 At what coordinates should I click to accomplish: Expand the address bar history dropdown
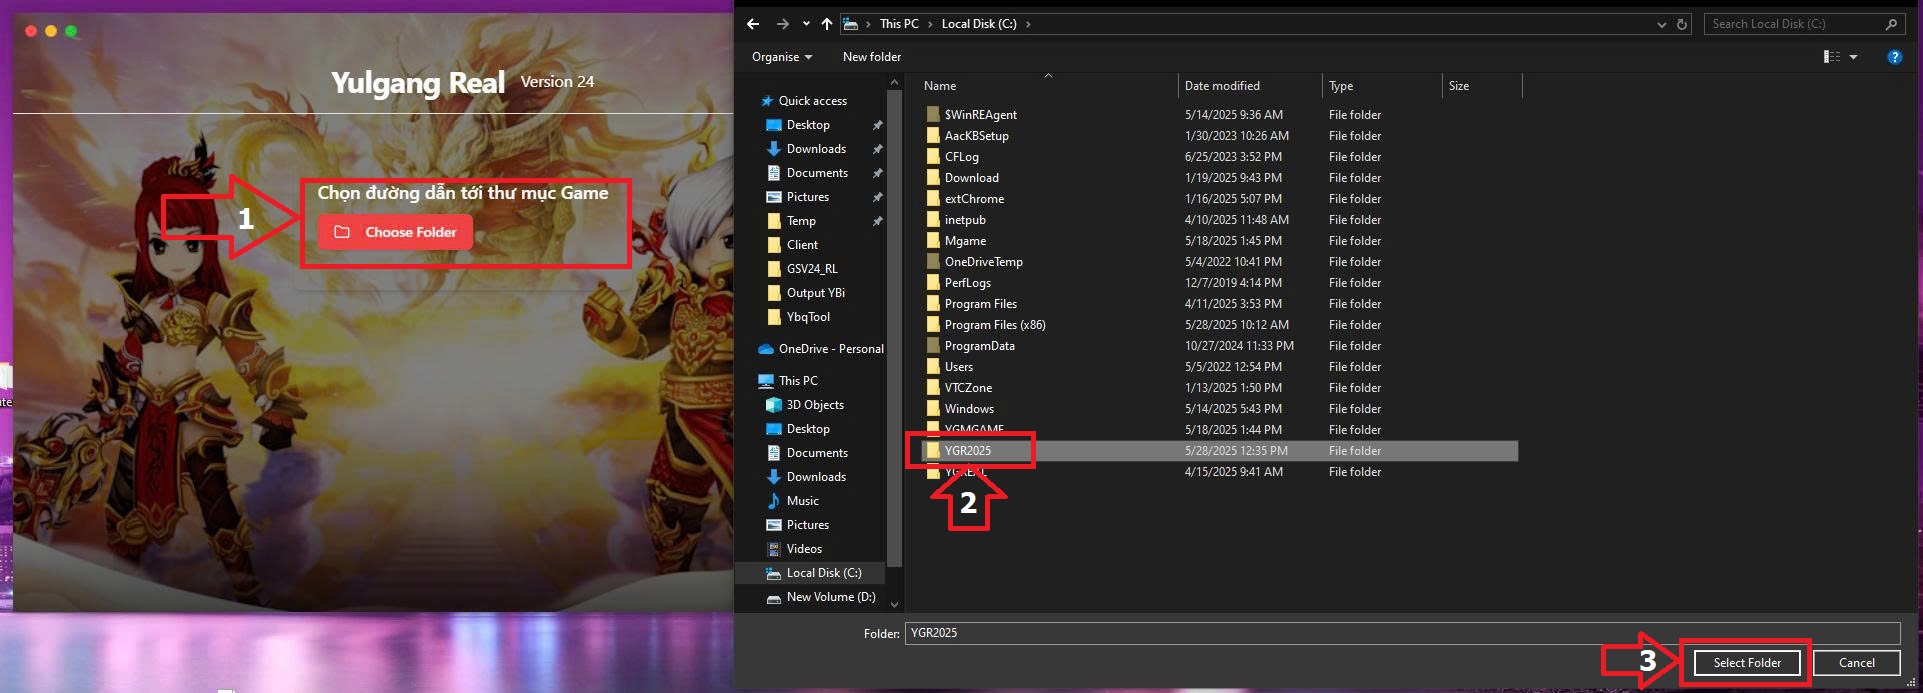(1661, 24)
